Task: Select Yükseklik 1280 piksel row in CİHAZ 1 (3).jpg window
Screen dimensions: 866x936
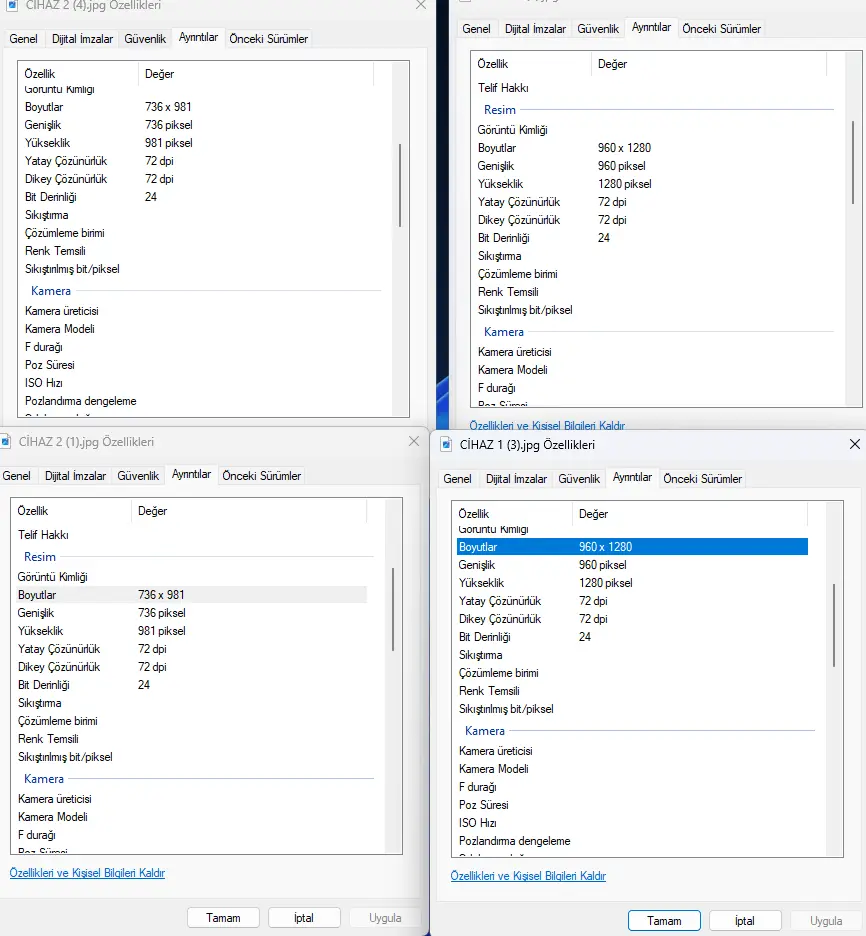Action: (632, 583)
